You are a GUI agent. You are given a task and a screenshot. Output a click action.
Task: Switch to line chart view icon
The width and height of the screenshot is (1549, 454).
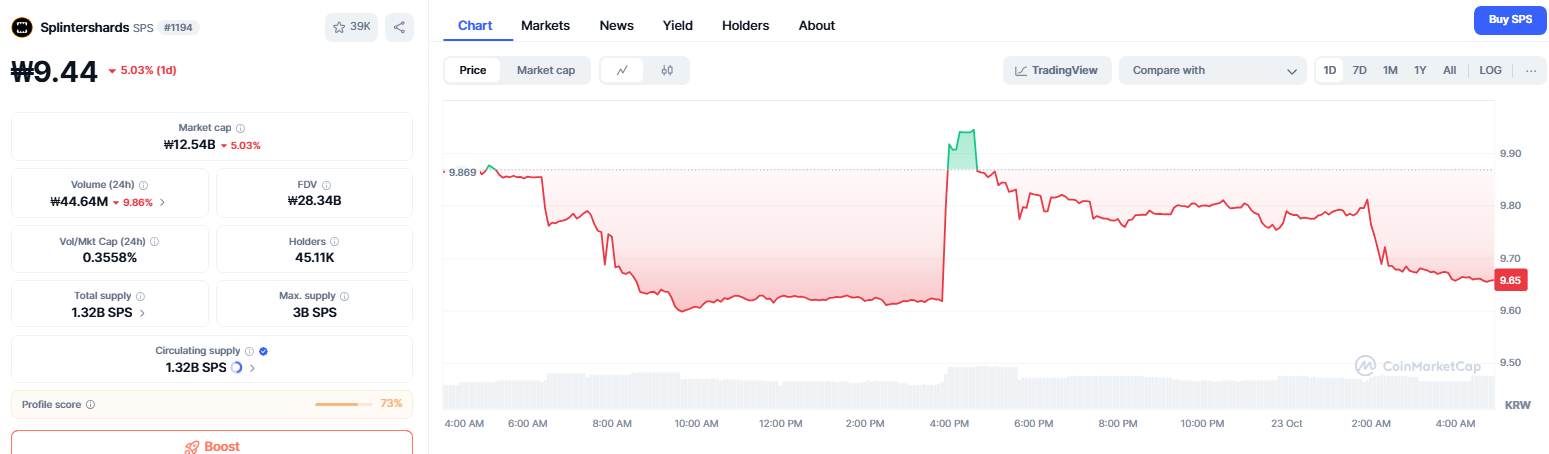click(x=623, y=70)
